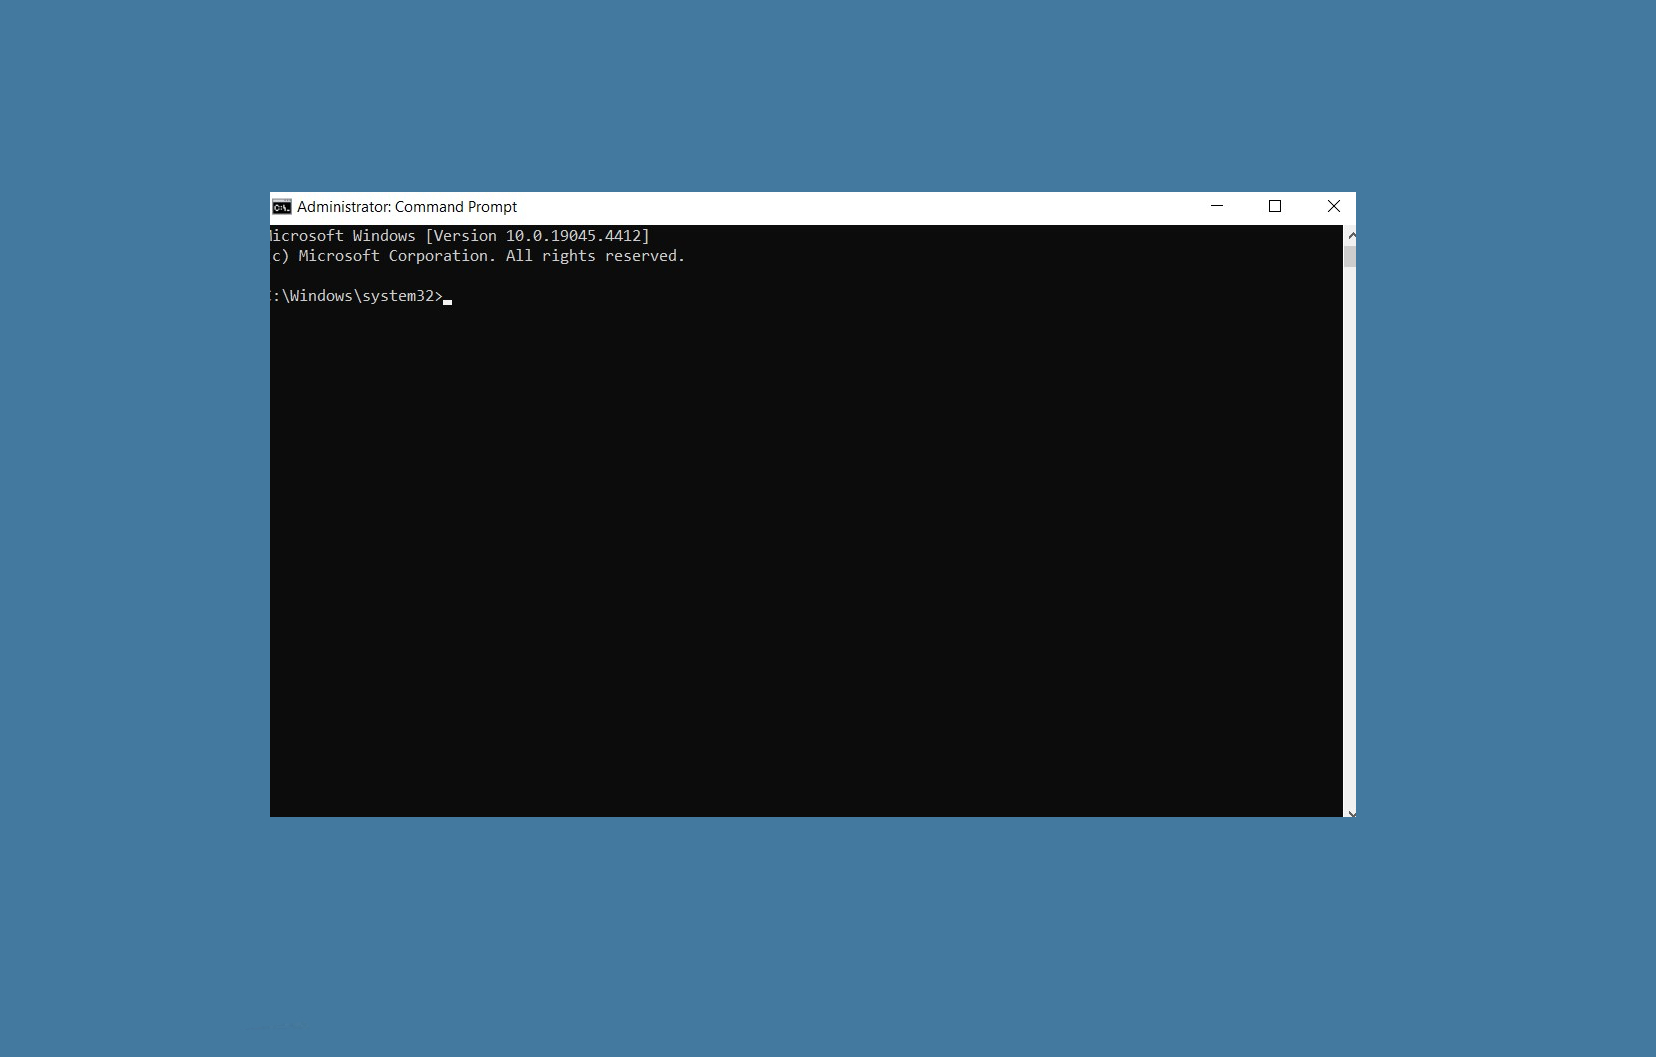Click the scrollbar down arrow

click(x=1350, y=812)
